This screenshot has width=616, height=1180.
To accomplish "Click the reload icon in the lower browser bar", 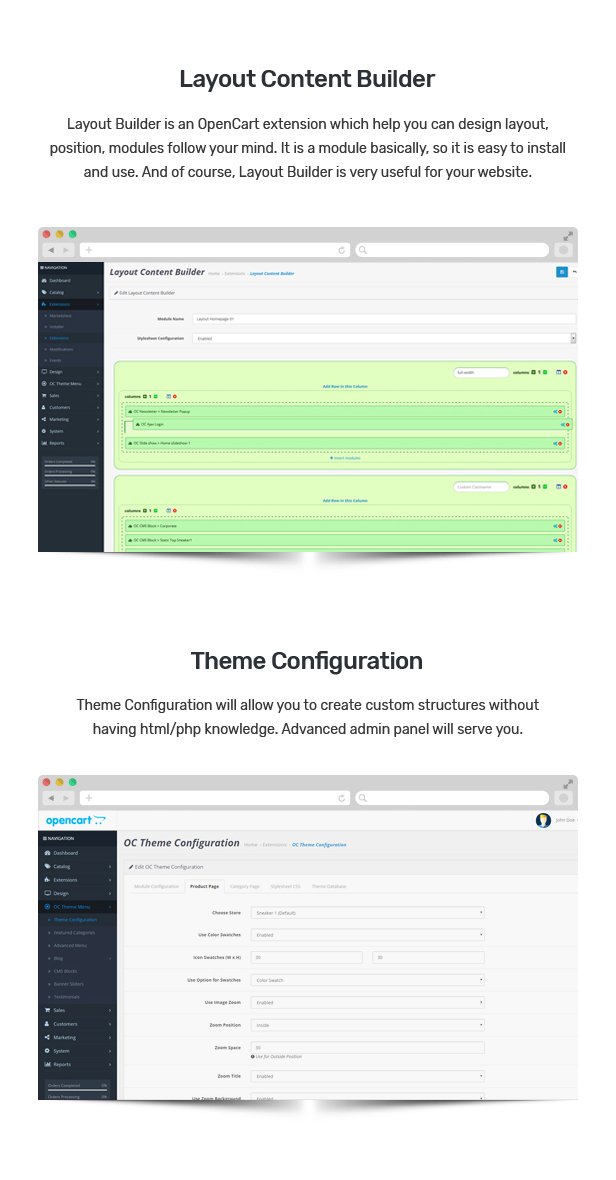I will (342, 798).
